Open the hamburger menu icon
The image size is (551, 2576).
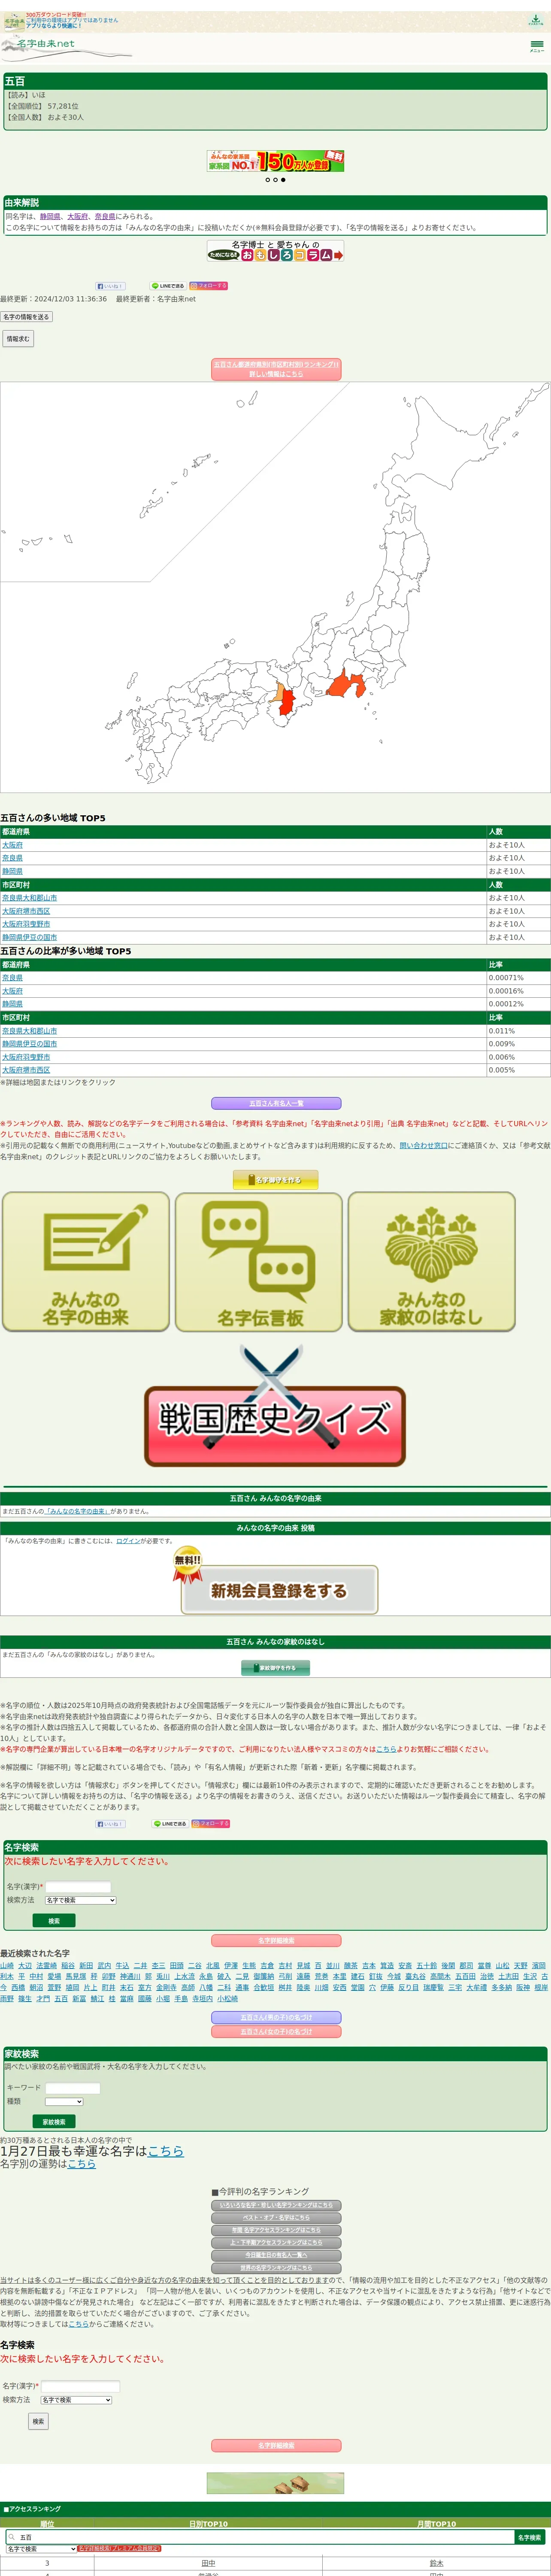pos(537,45)
